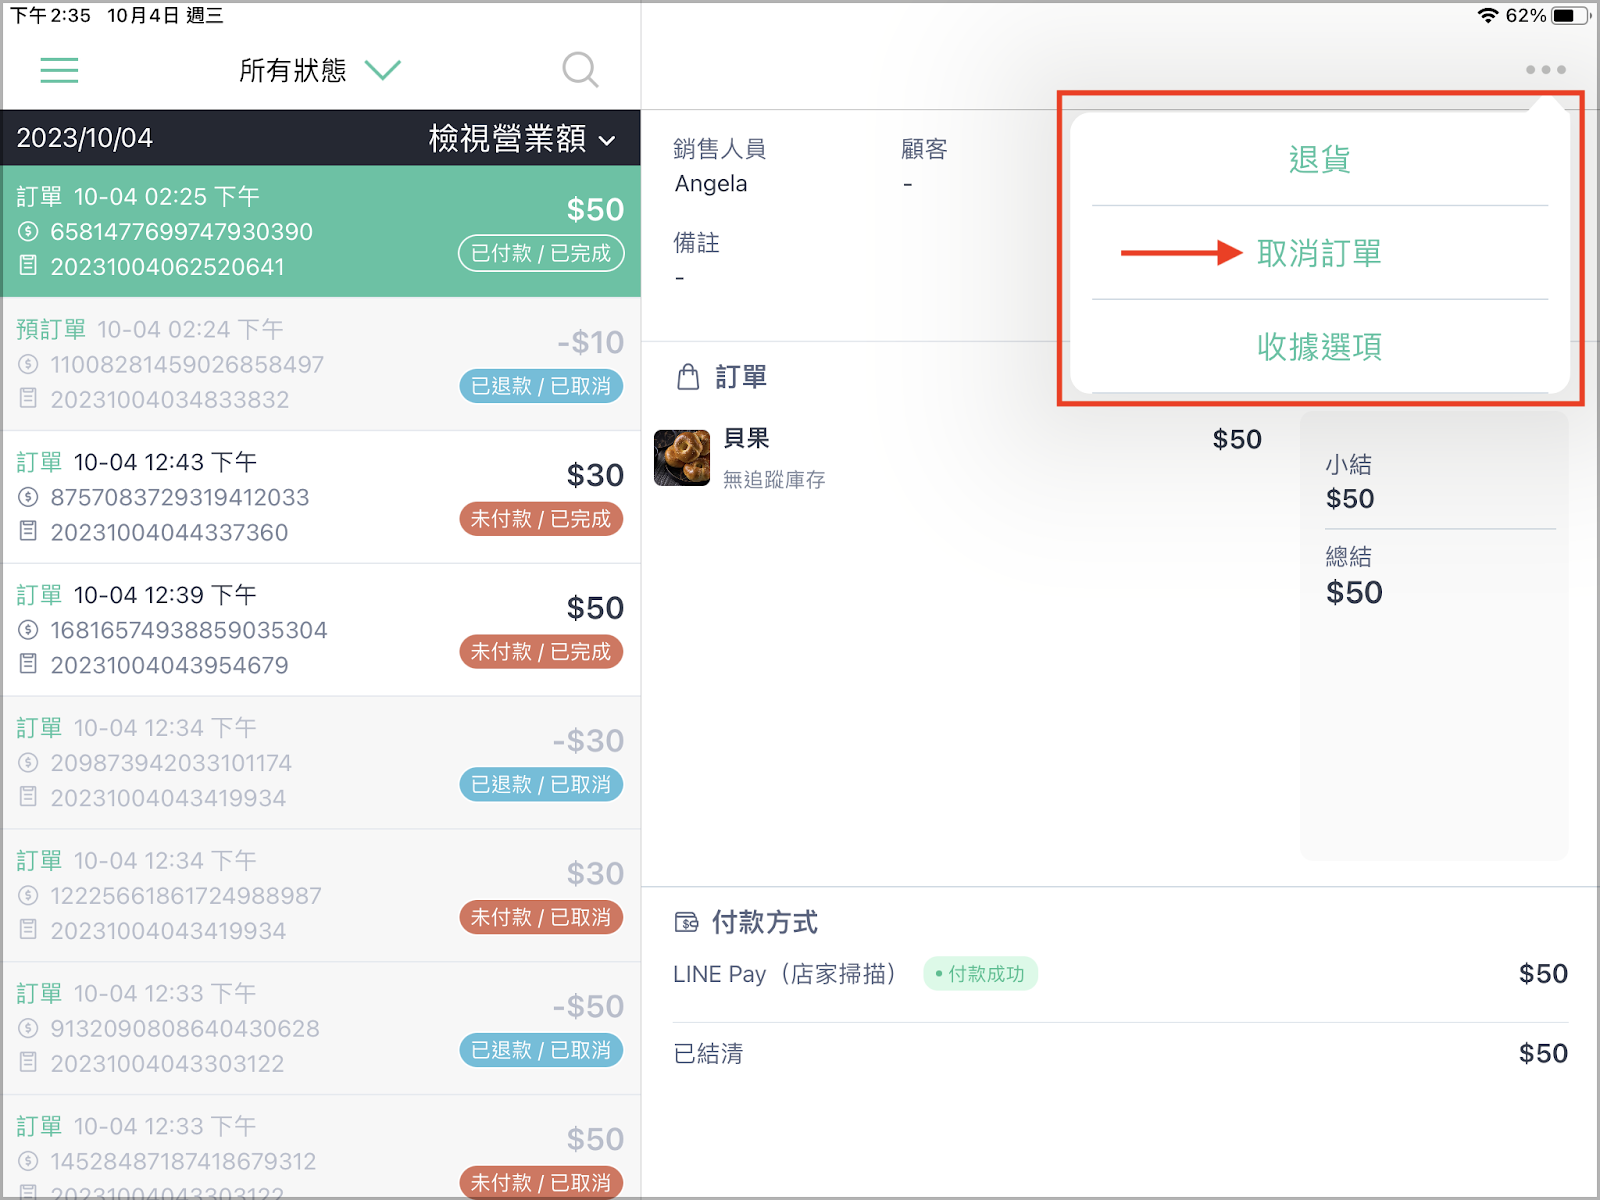Choose 取消訂單 in the popup menu
This screenshot has width=1600, height=1200.
click(1319, 253)
